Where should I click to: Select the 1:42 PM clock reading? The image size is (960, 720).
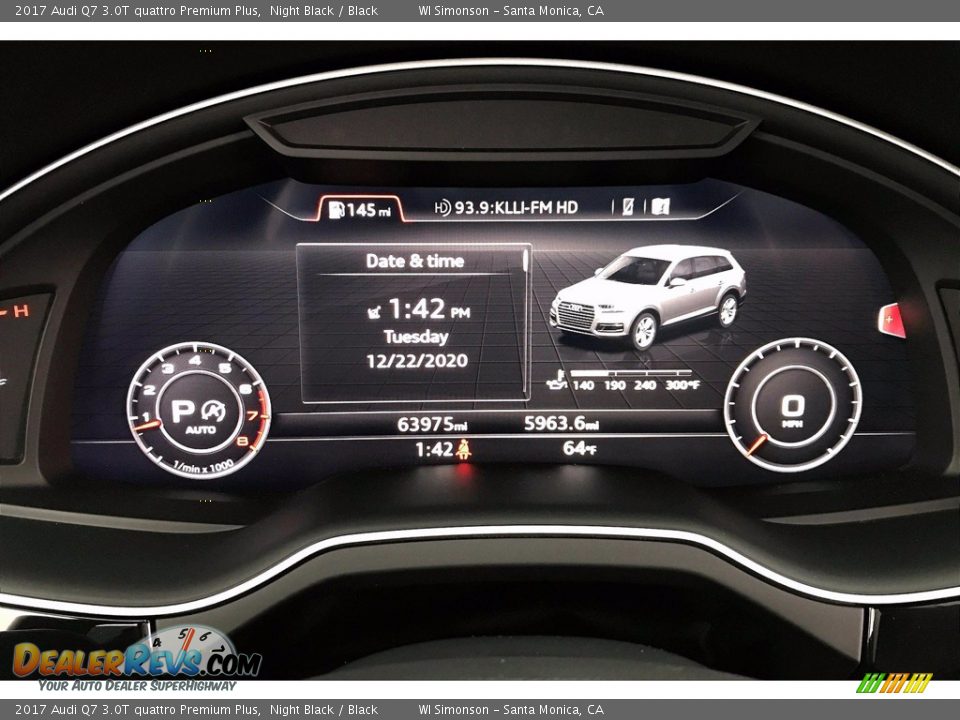click(429, 309)
